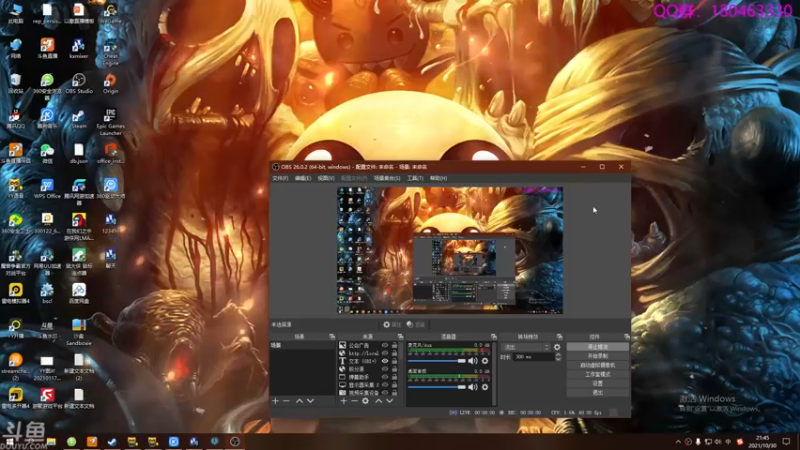Open the WPS Office desktop shortcut
The width and height of the screenshot is (800, 450).
(x=47, y=189)
